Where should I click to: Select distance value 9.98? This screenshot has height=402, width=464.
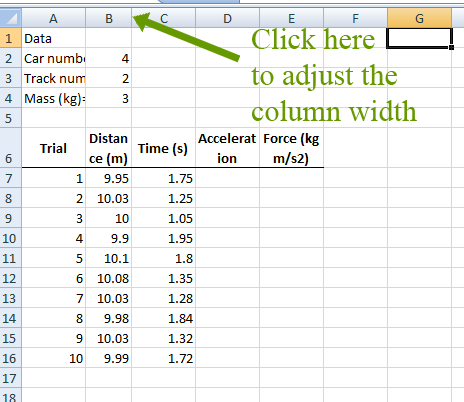pyautogui.click(x=109, y=318)
